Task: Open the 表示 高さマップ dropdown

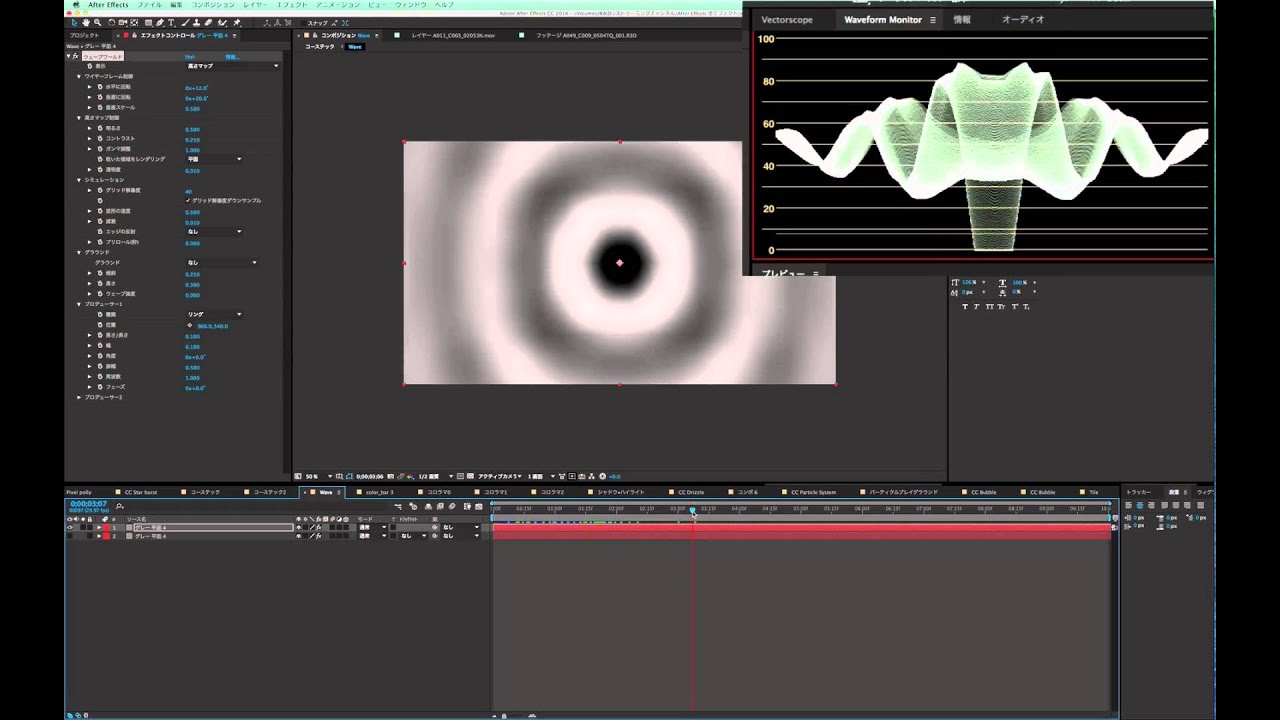Action: click(233, 66)
